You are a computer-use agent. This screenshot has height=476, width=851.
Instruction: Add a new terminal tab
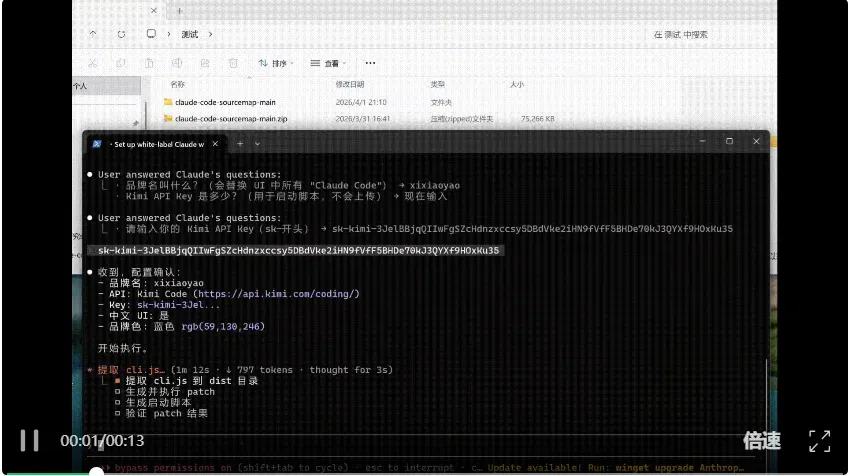[240, 144]
